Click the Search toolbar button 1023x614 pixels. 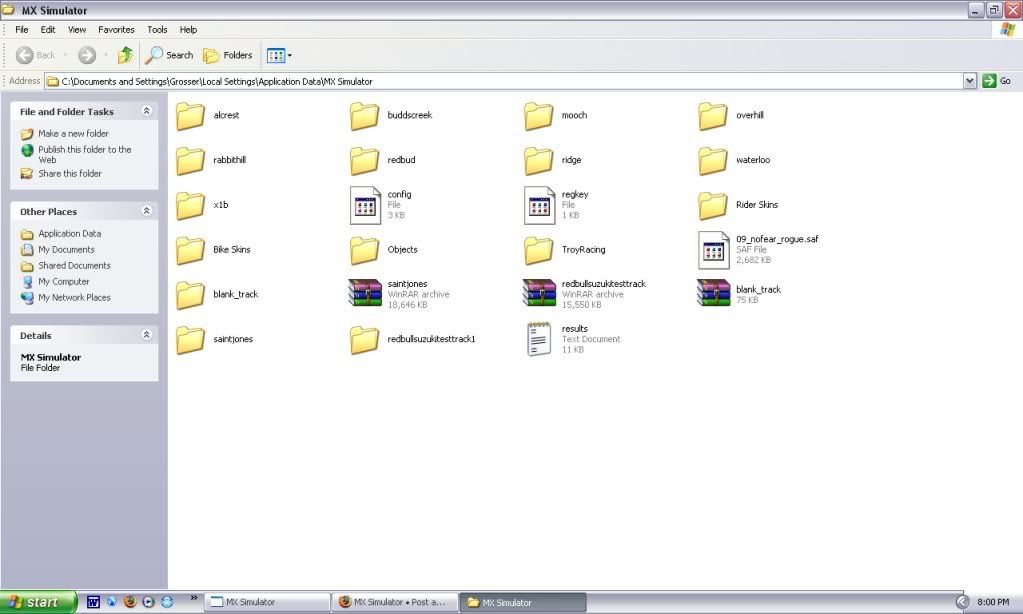pyautogui.click(x=169, y=55)
